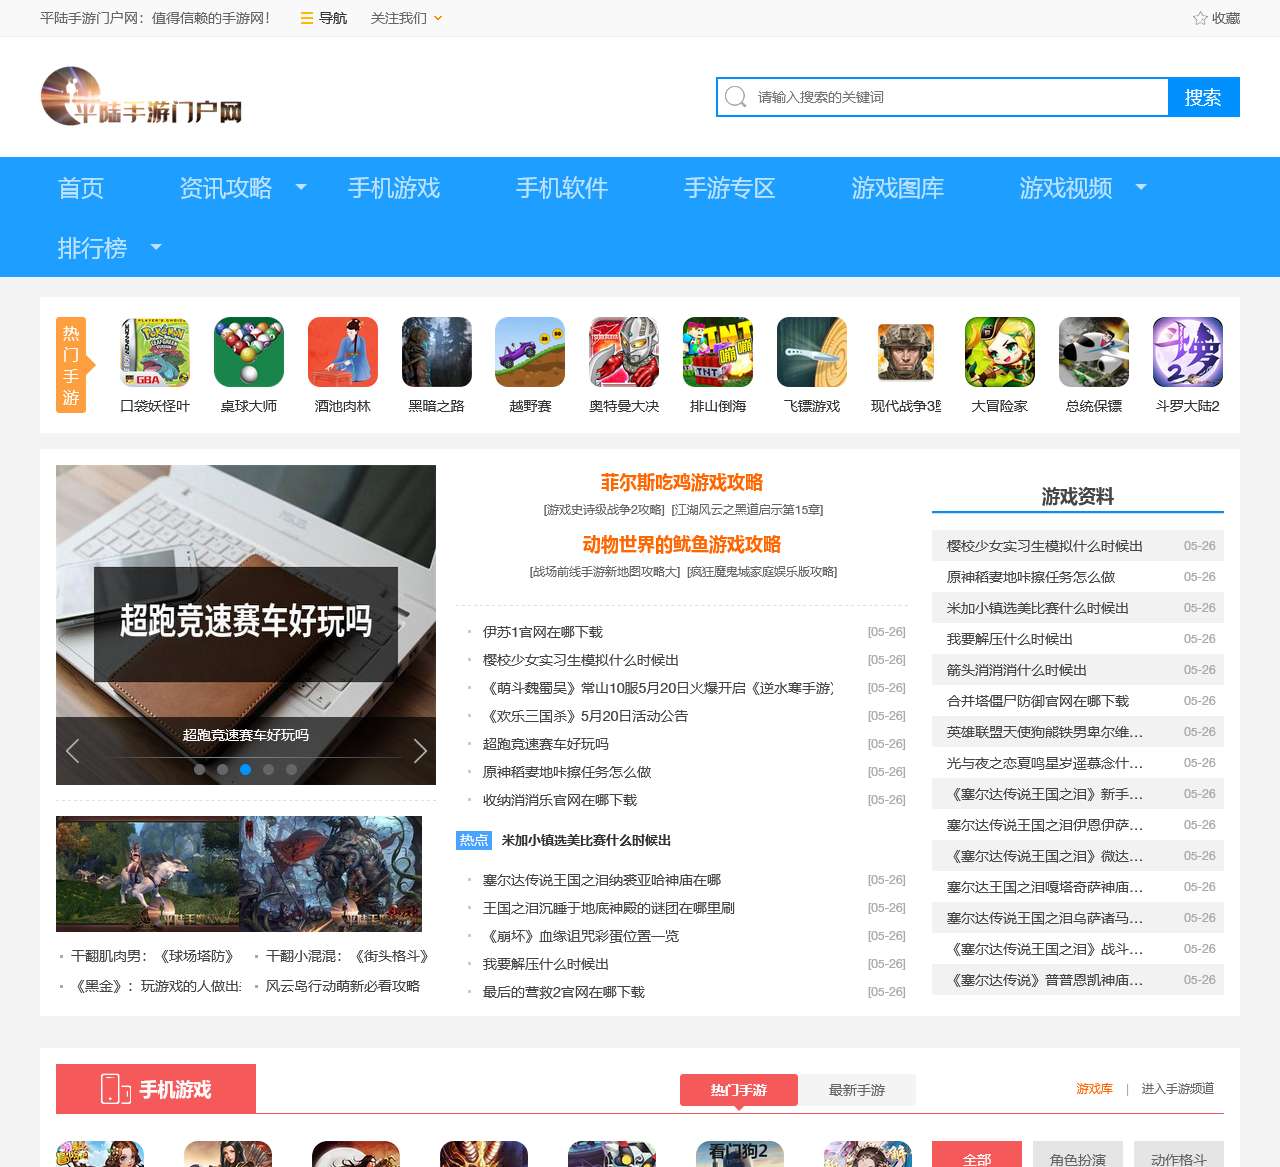1280x1167 pixels.
Task: Open the 奥特曼大决 game icon
Action: click(x=624, y=352)
